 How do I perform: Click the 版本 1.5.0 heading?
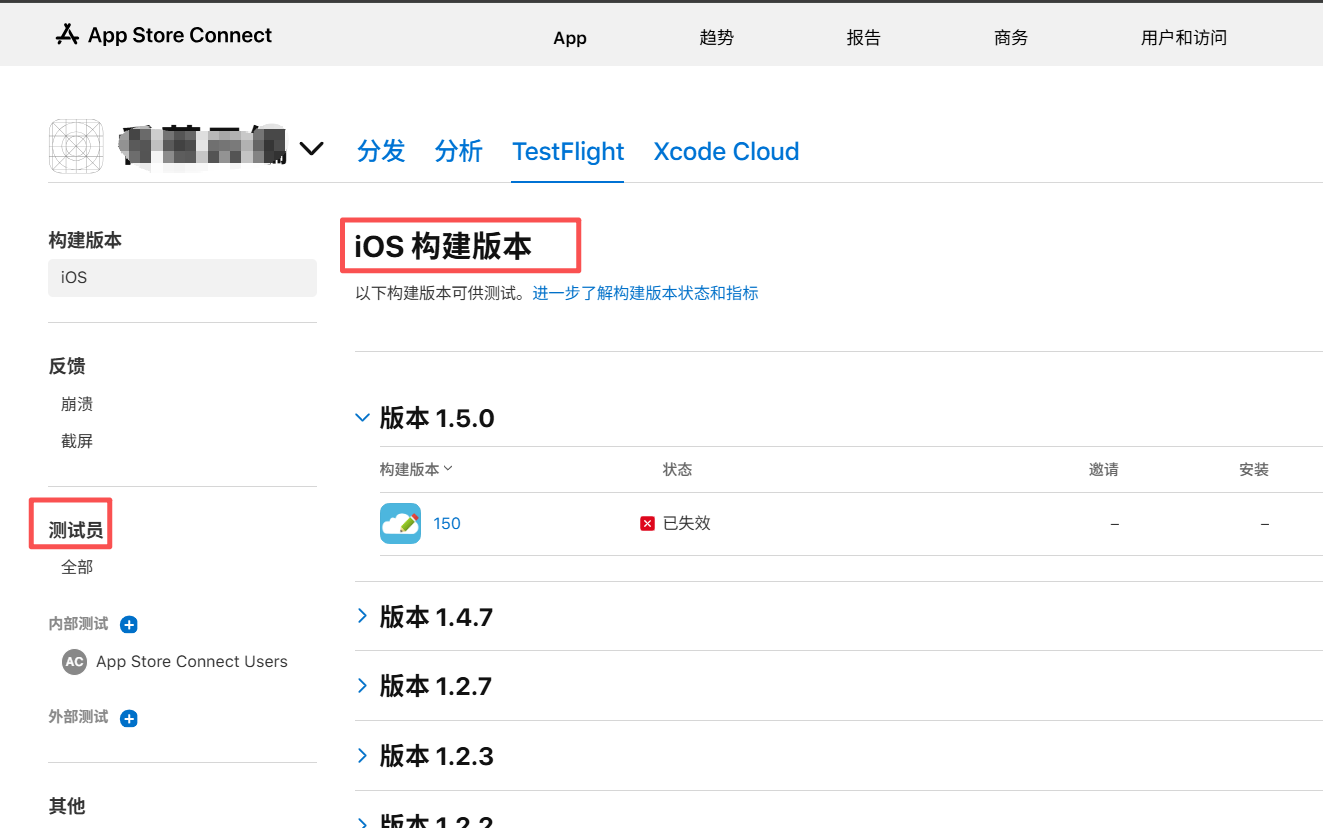pos(437,418)
